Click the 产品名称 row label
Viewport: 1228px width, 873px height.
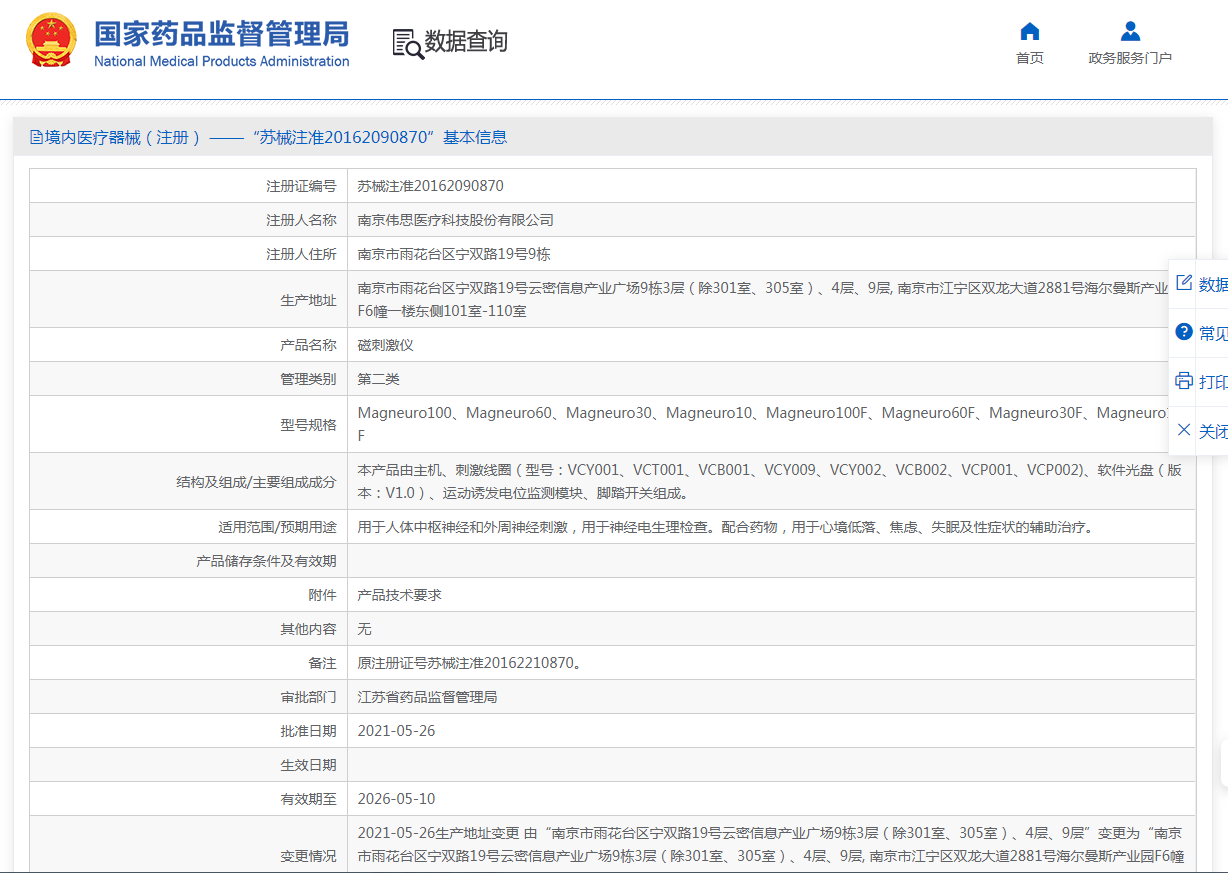(x=308, y=345)
